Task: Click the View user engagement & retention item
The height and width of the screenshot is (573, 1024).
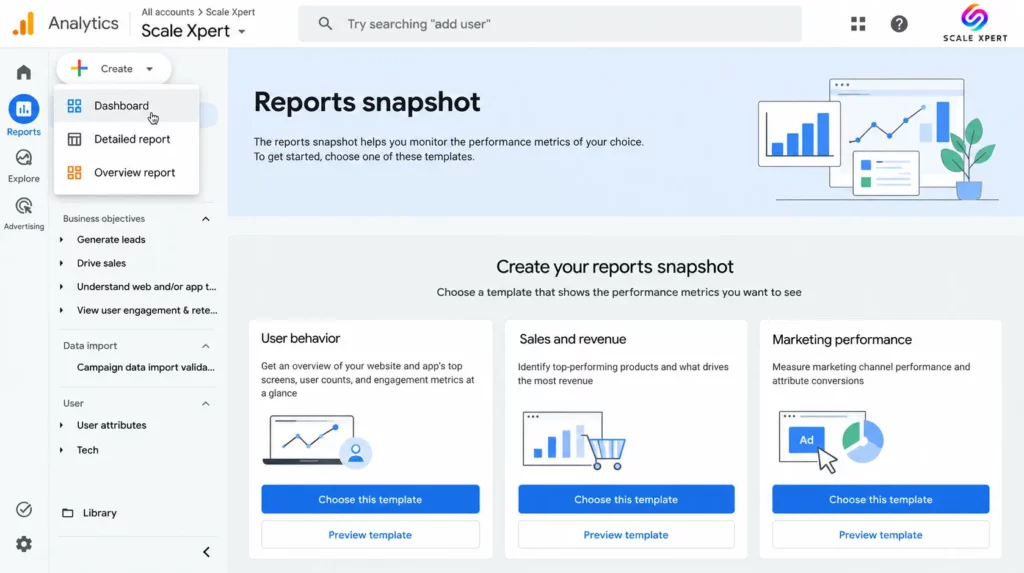Action: [x=147, y=310]
